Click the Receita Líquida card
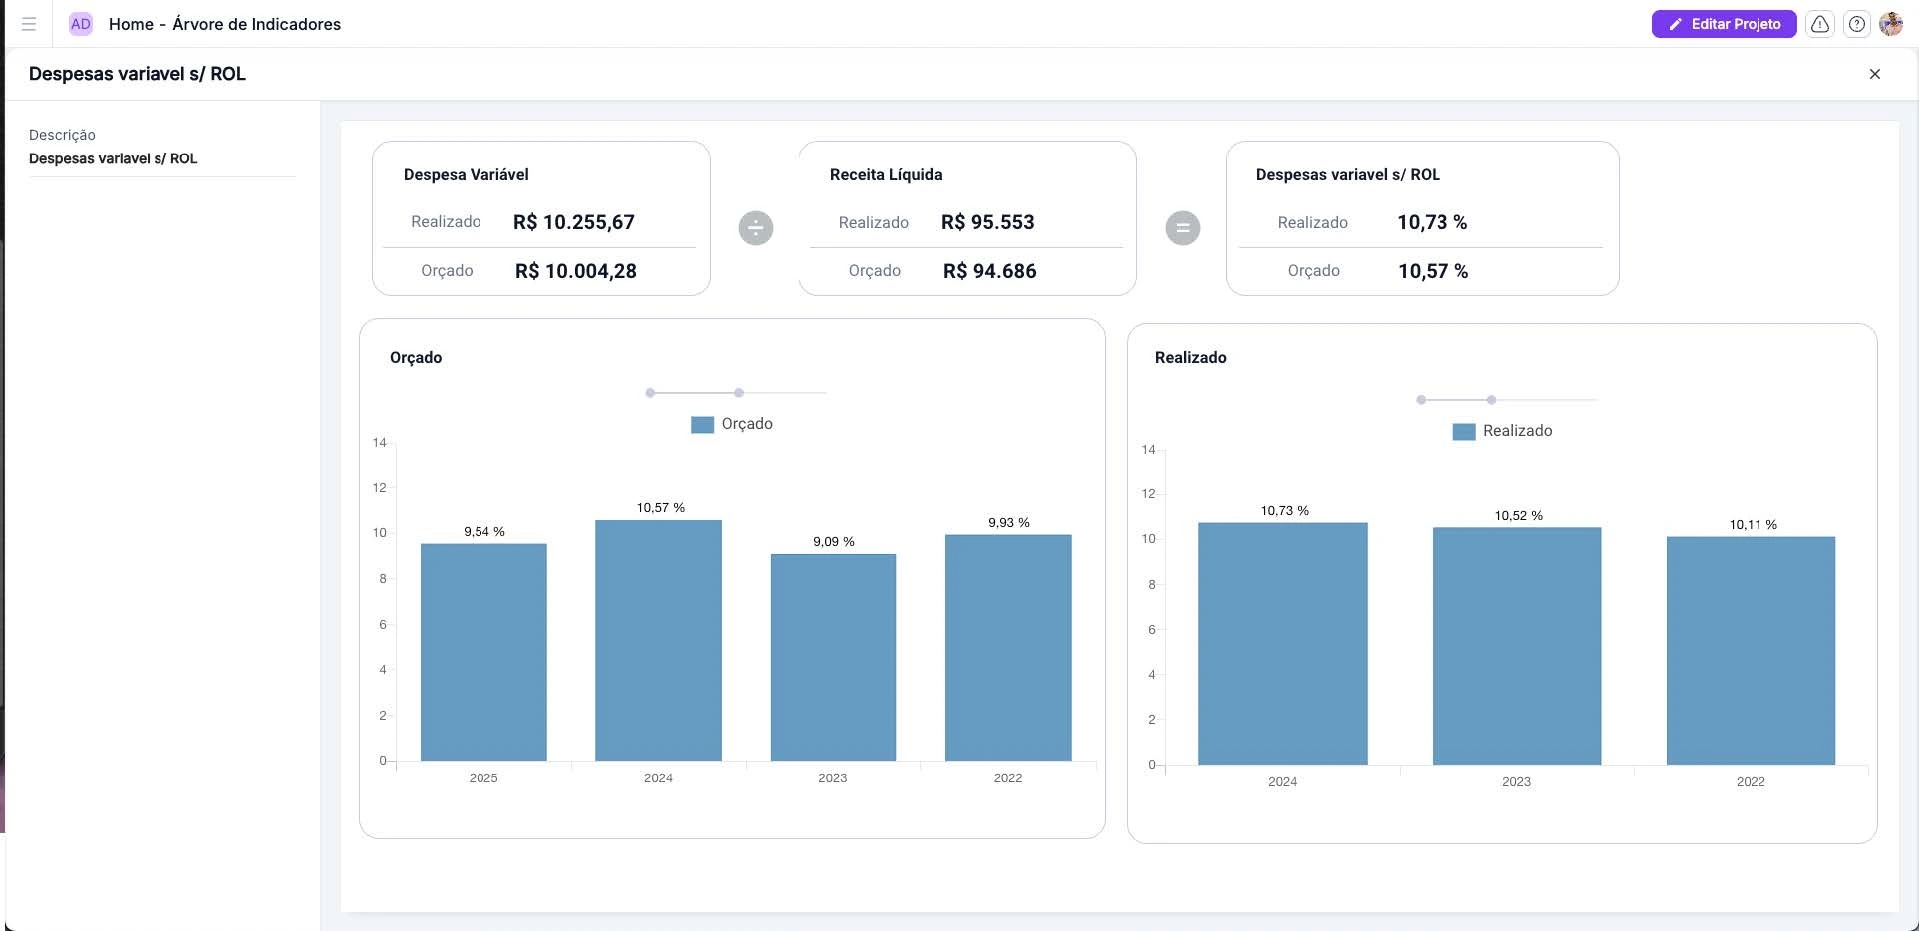Screen dimensions: 1919x931 967,218
